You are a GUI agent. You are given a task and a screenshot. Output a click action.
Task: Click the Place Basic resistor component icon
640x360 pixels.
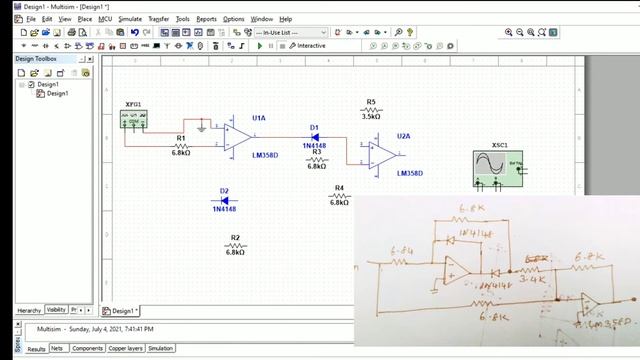35,46
